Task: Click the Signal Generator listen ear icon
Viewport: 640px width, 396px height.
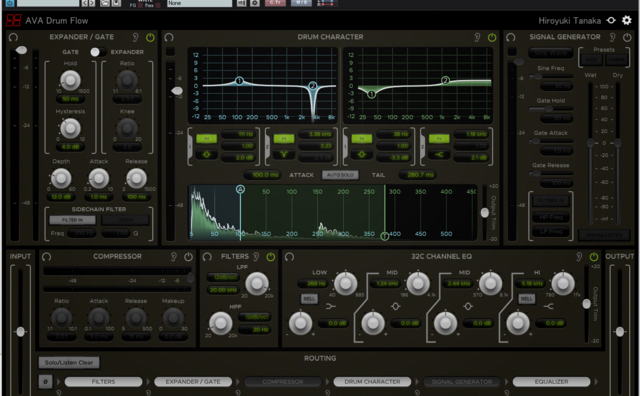Action: (612, 38)
